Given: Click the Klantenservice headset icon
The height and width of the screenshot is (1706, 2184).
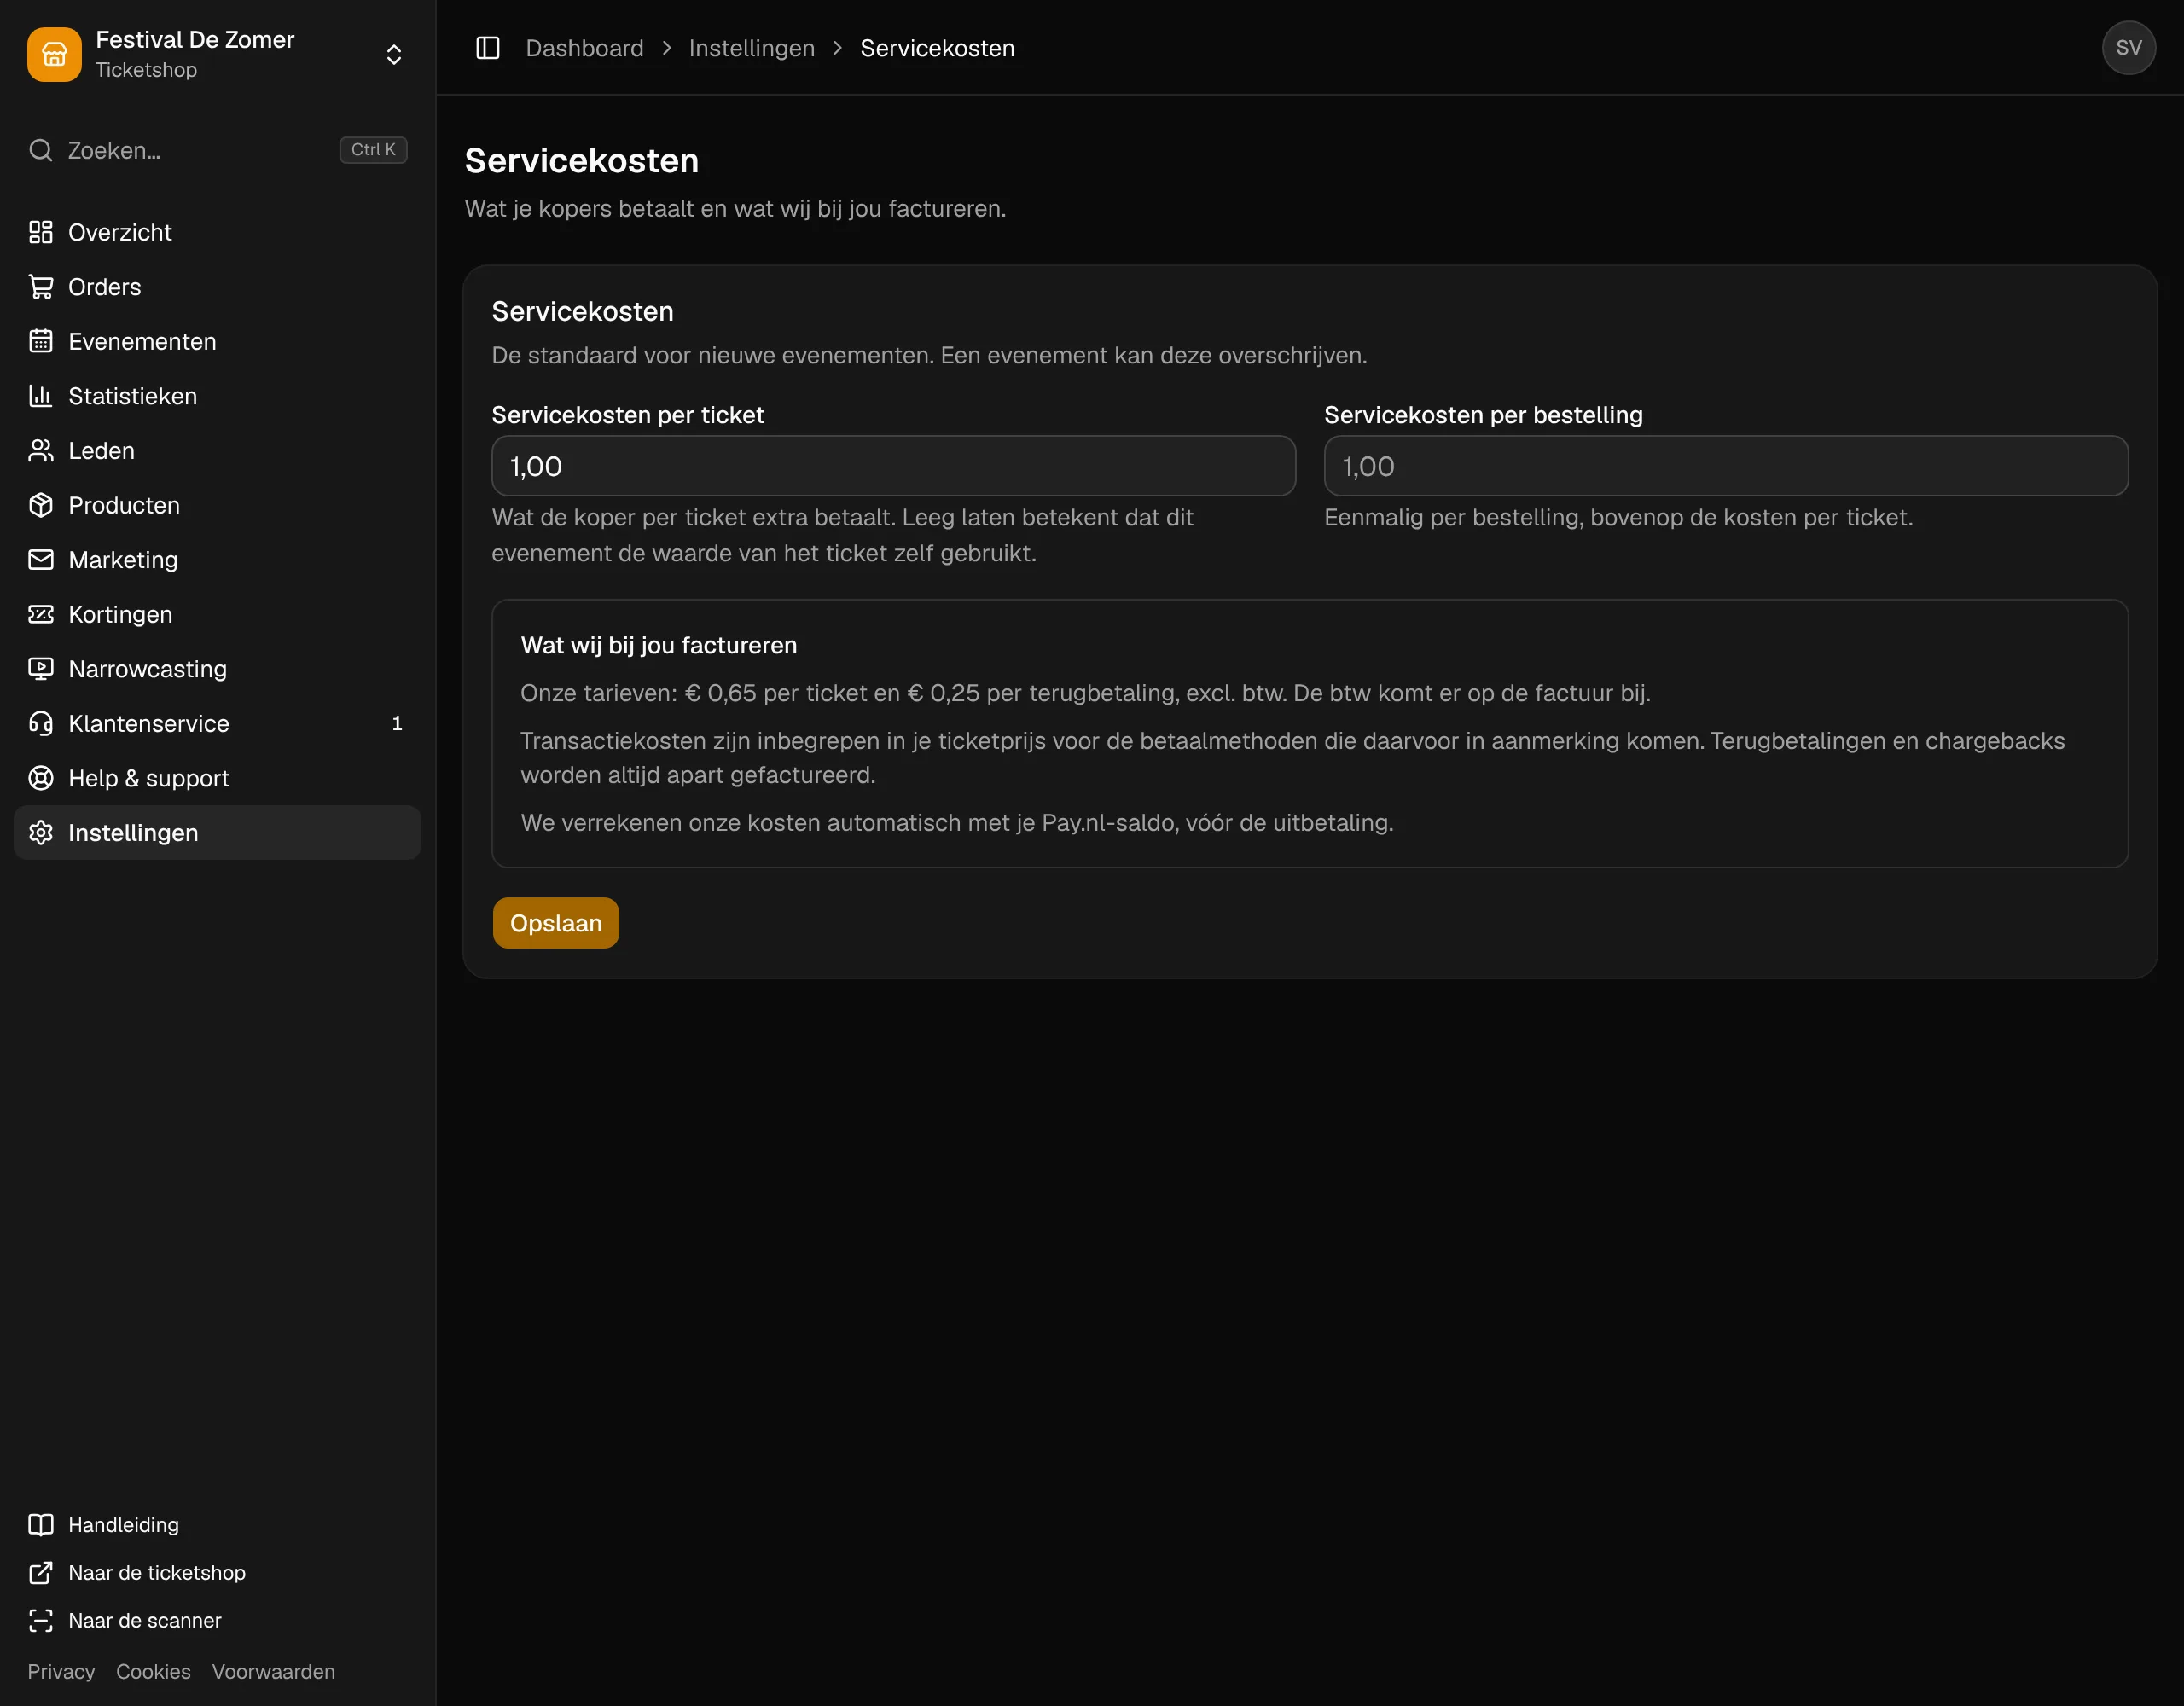Looking at the screenshot, I should coord(41,723).
